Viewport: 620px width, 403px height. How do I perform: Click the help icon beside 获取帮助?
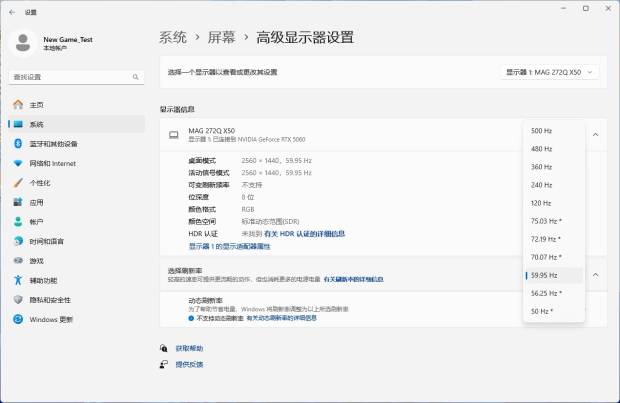(x=164, y=348)
